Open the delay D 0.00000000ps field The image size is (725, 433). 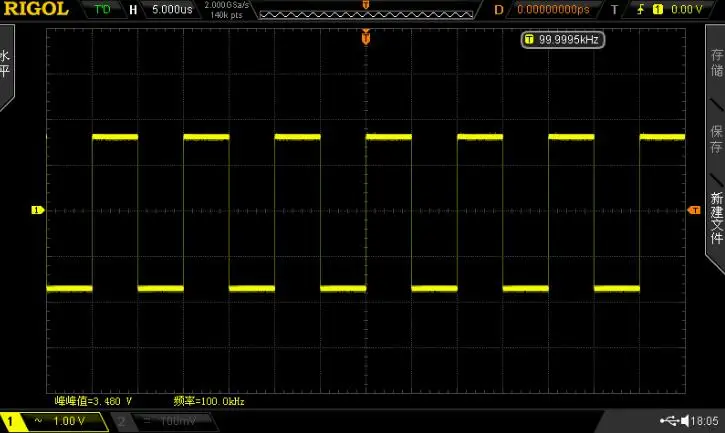click(x=553, y=9)
